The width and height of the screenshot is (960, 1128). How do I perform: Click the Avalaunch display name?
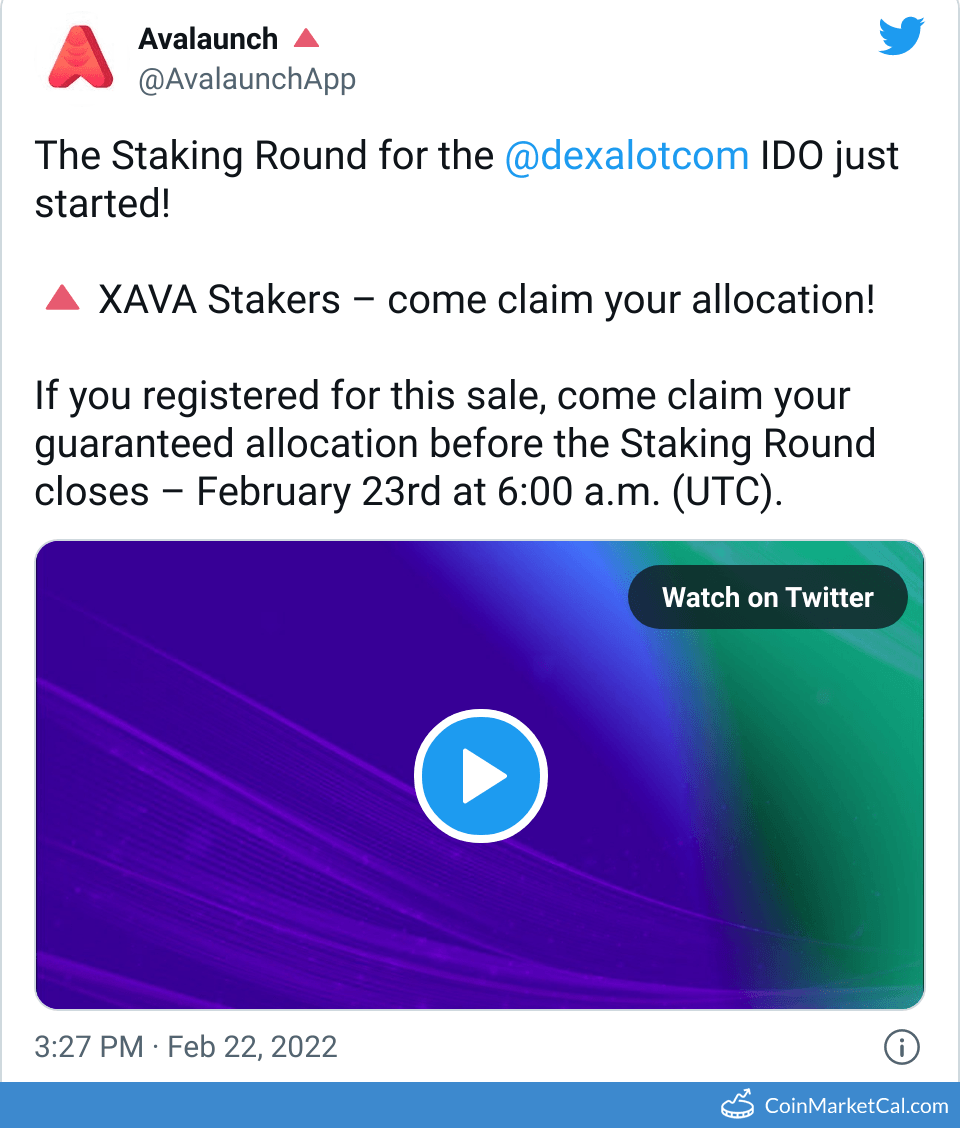pos(208,39)
